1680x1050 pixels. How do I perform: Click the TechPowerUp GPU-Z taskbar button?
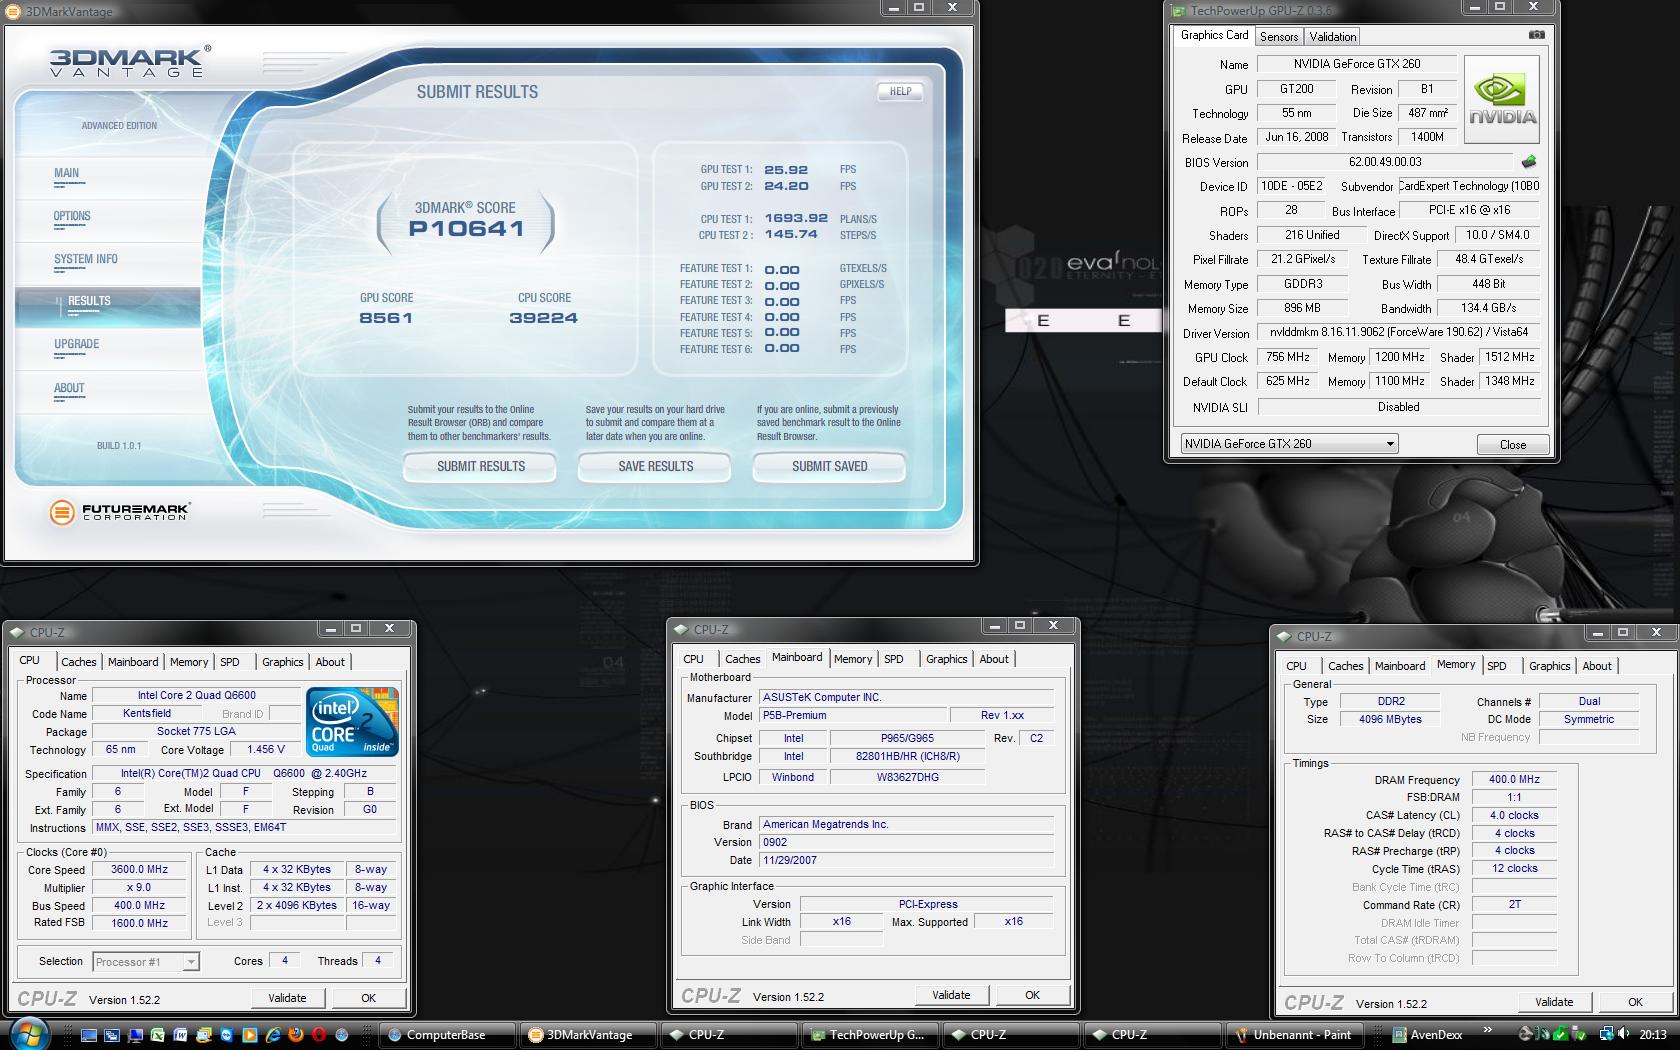pos(872,1035)
